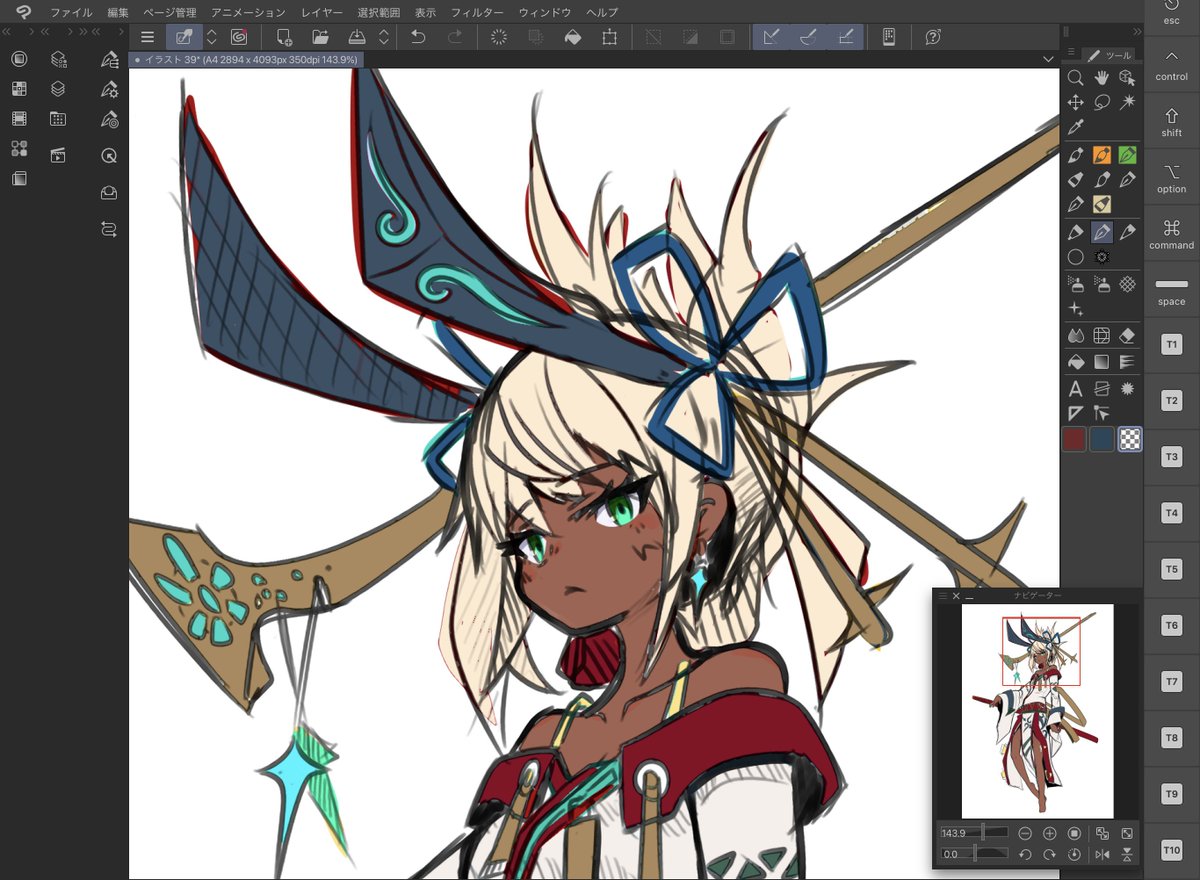Toggle snap to special ruler
The height and width of the screenshot is (880, 1200).
tap(808, 37)
